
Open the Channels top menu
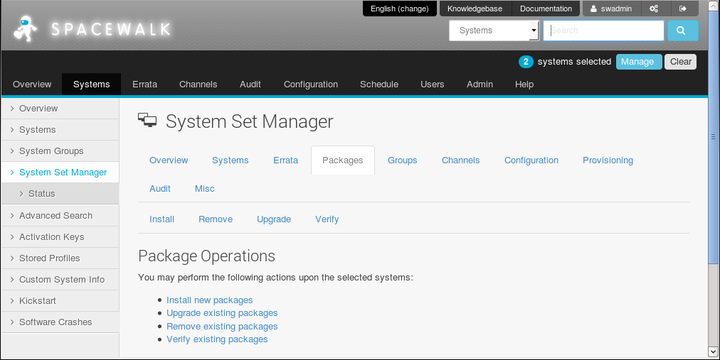coord(198,84)
